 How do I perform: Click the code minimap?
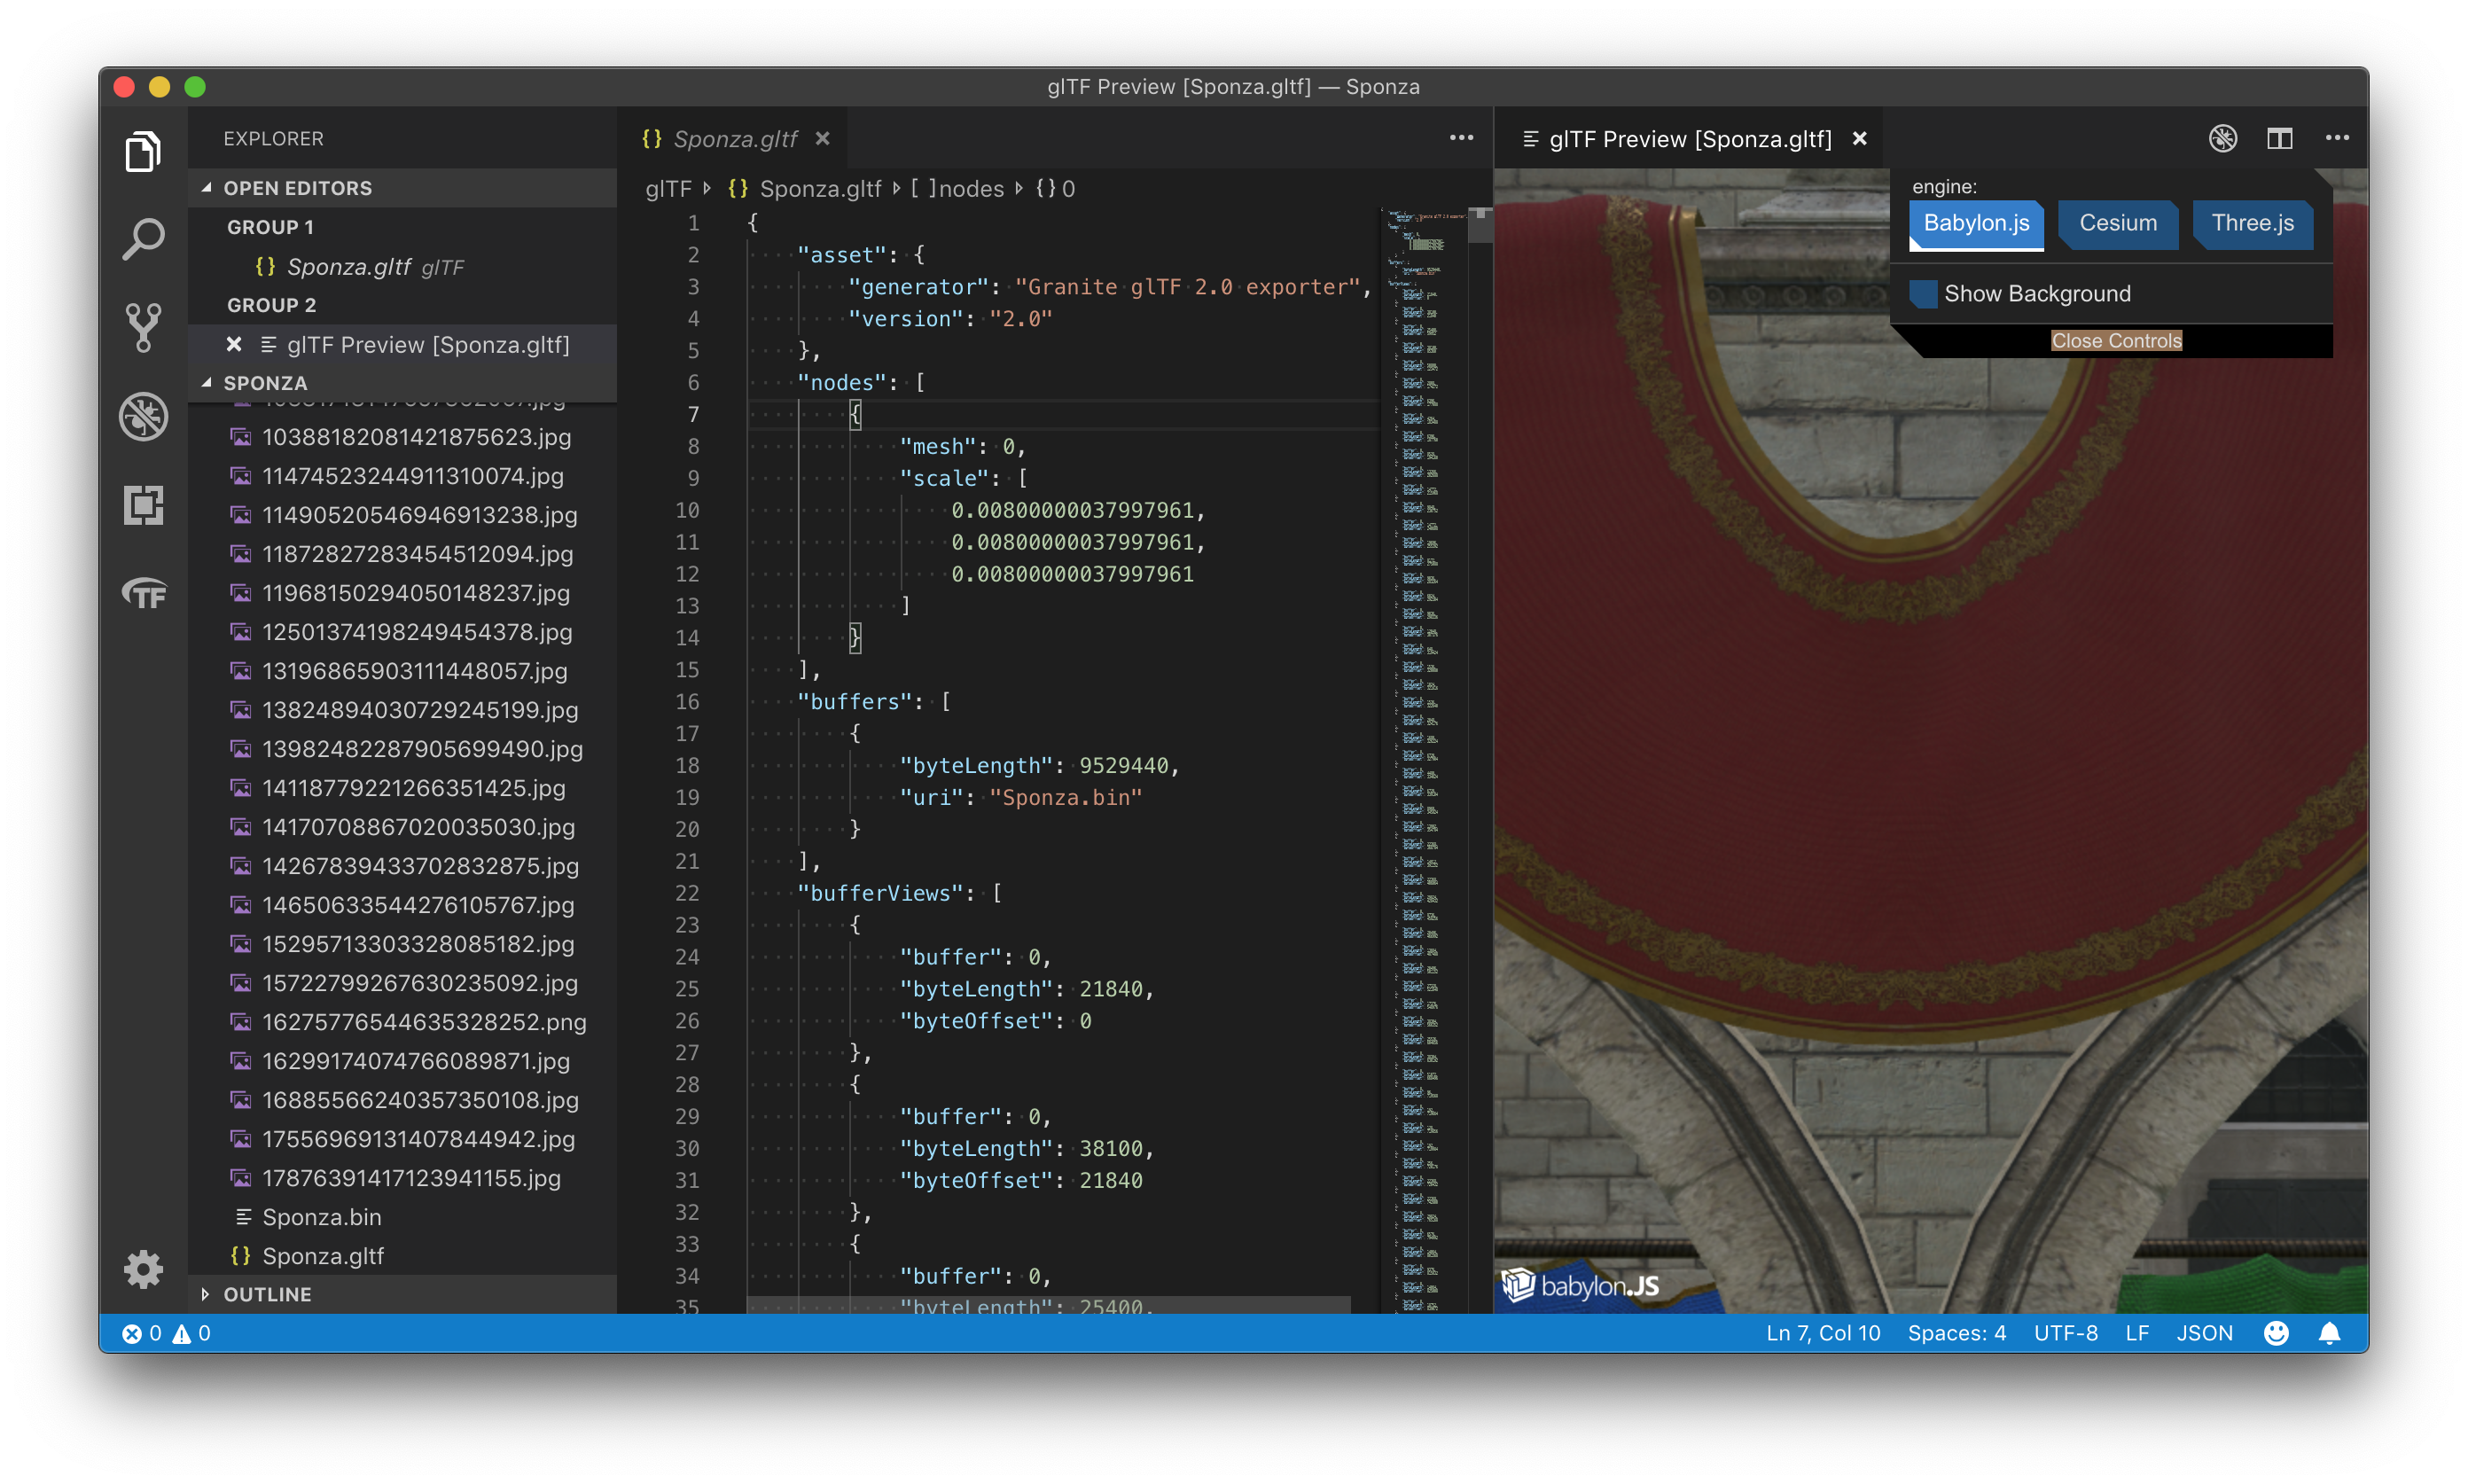point(1424,760)
